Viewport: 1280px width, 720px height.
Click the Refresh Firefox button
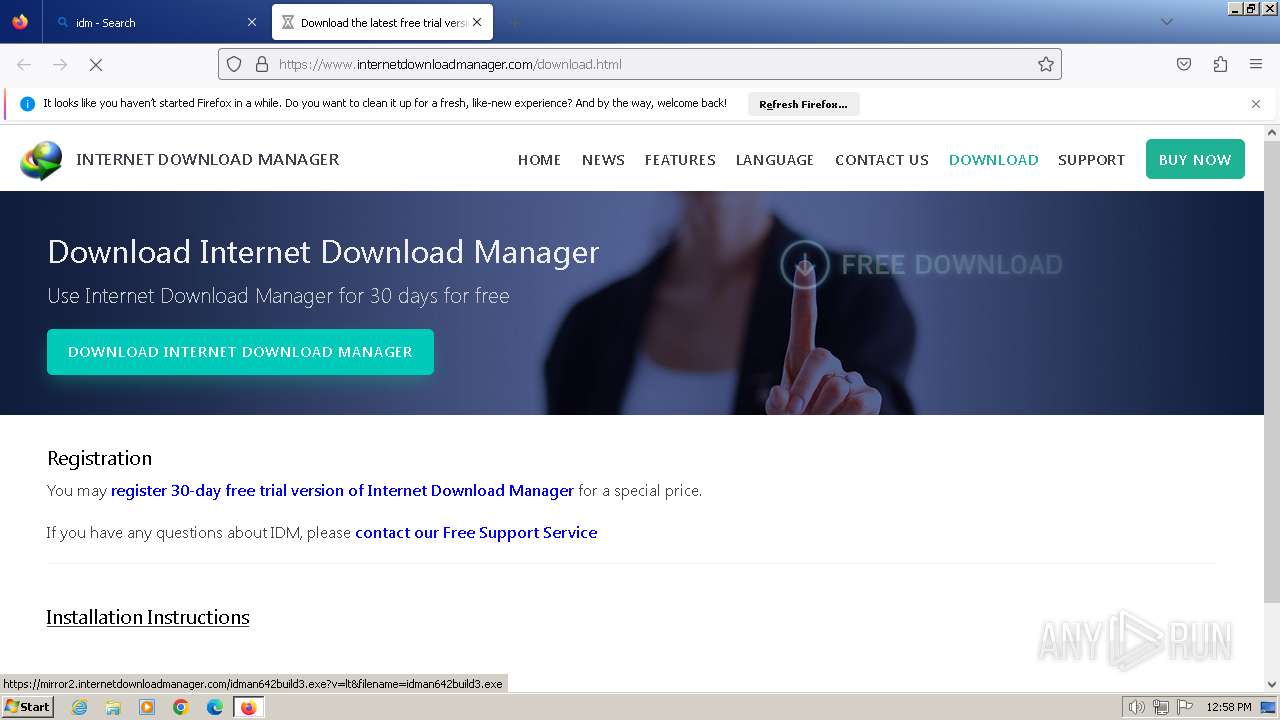coord(803,104)
